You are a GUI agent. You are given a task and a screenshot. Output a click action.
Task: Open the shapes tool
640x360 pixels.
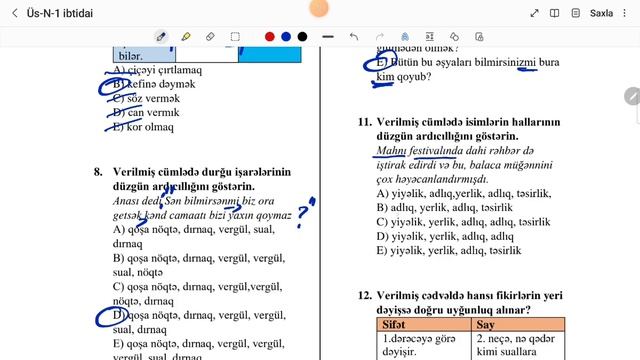click(x=454, y=37)
